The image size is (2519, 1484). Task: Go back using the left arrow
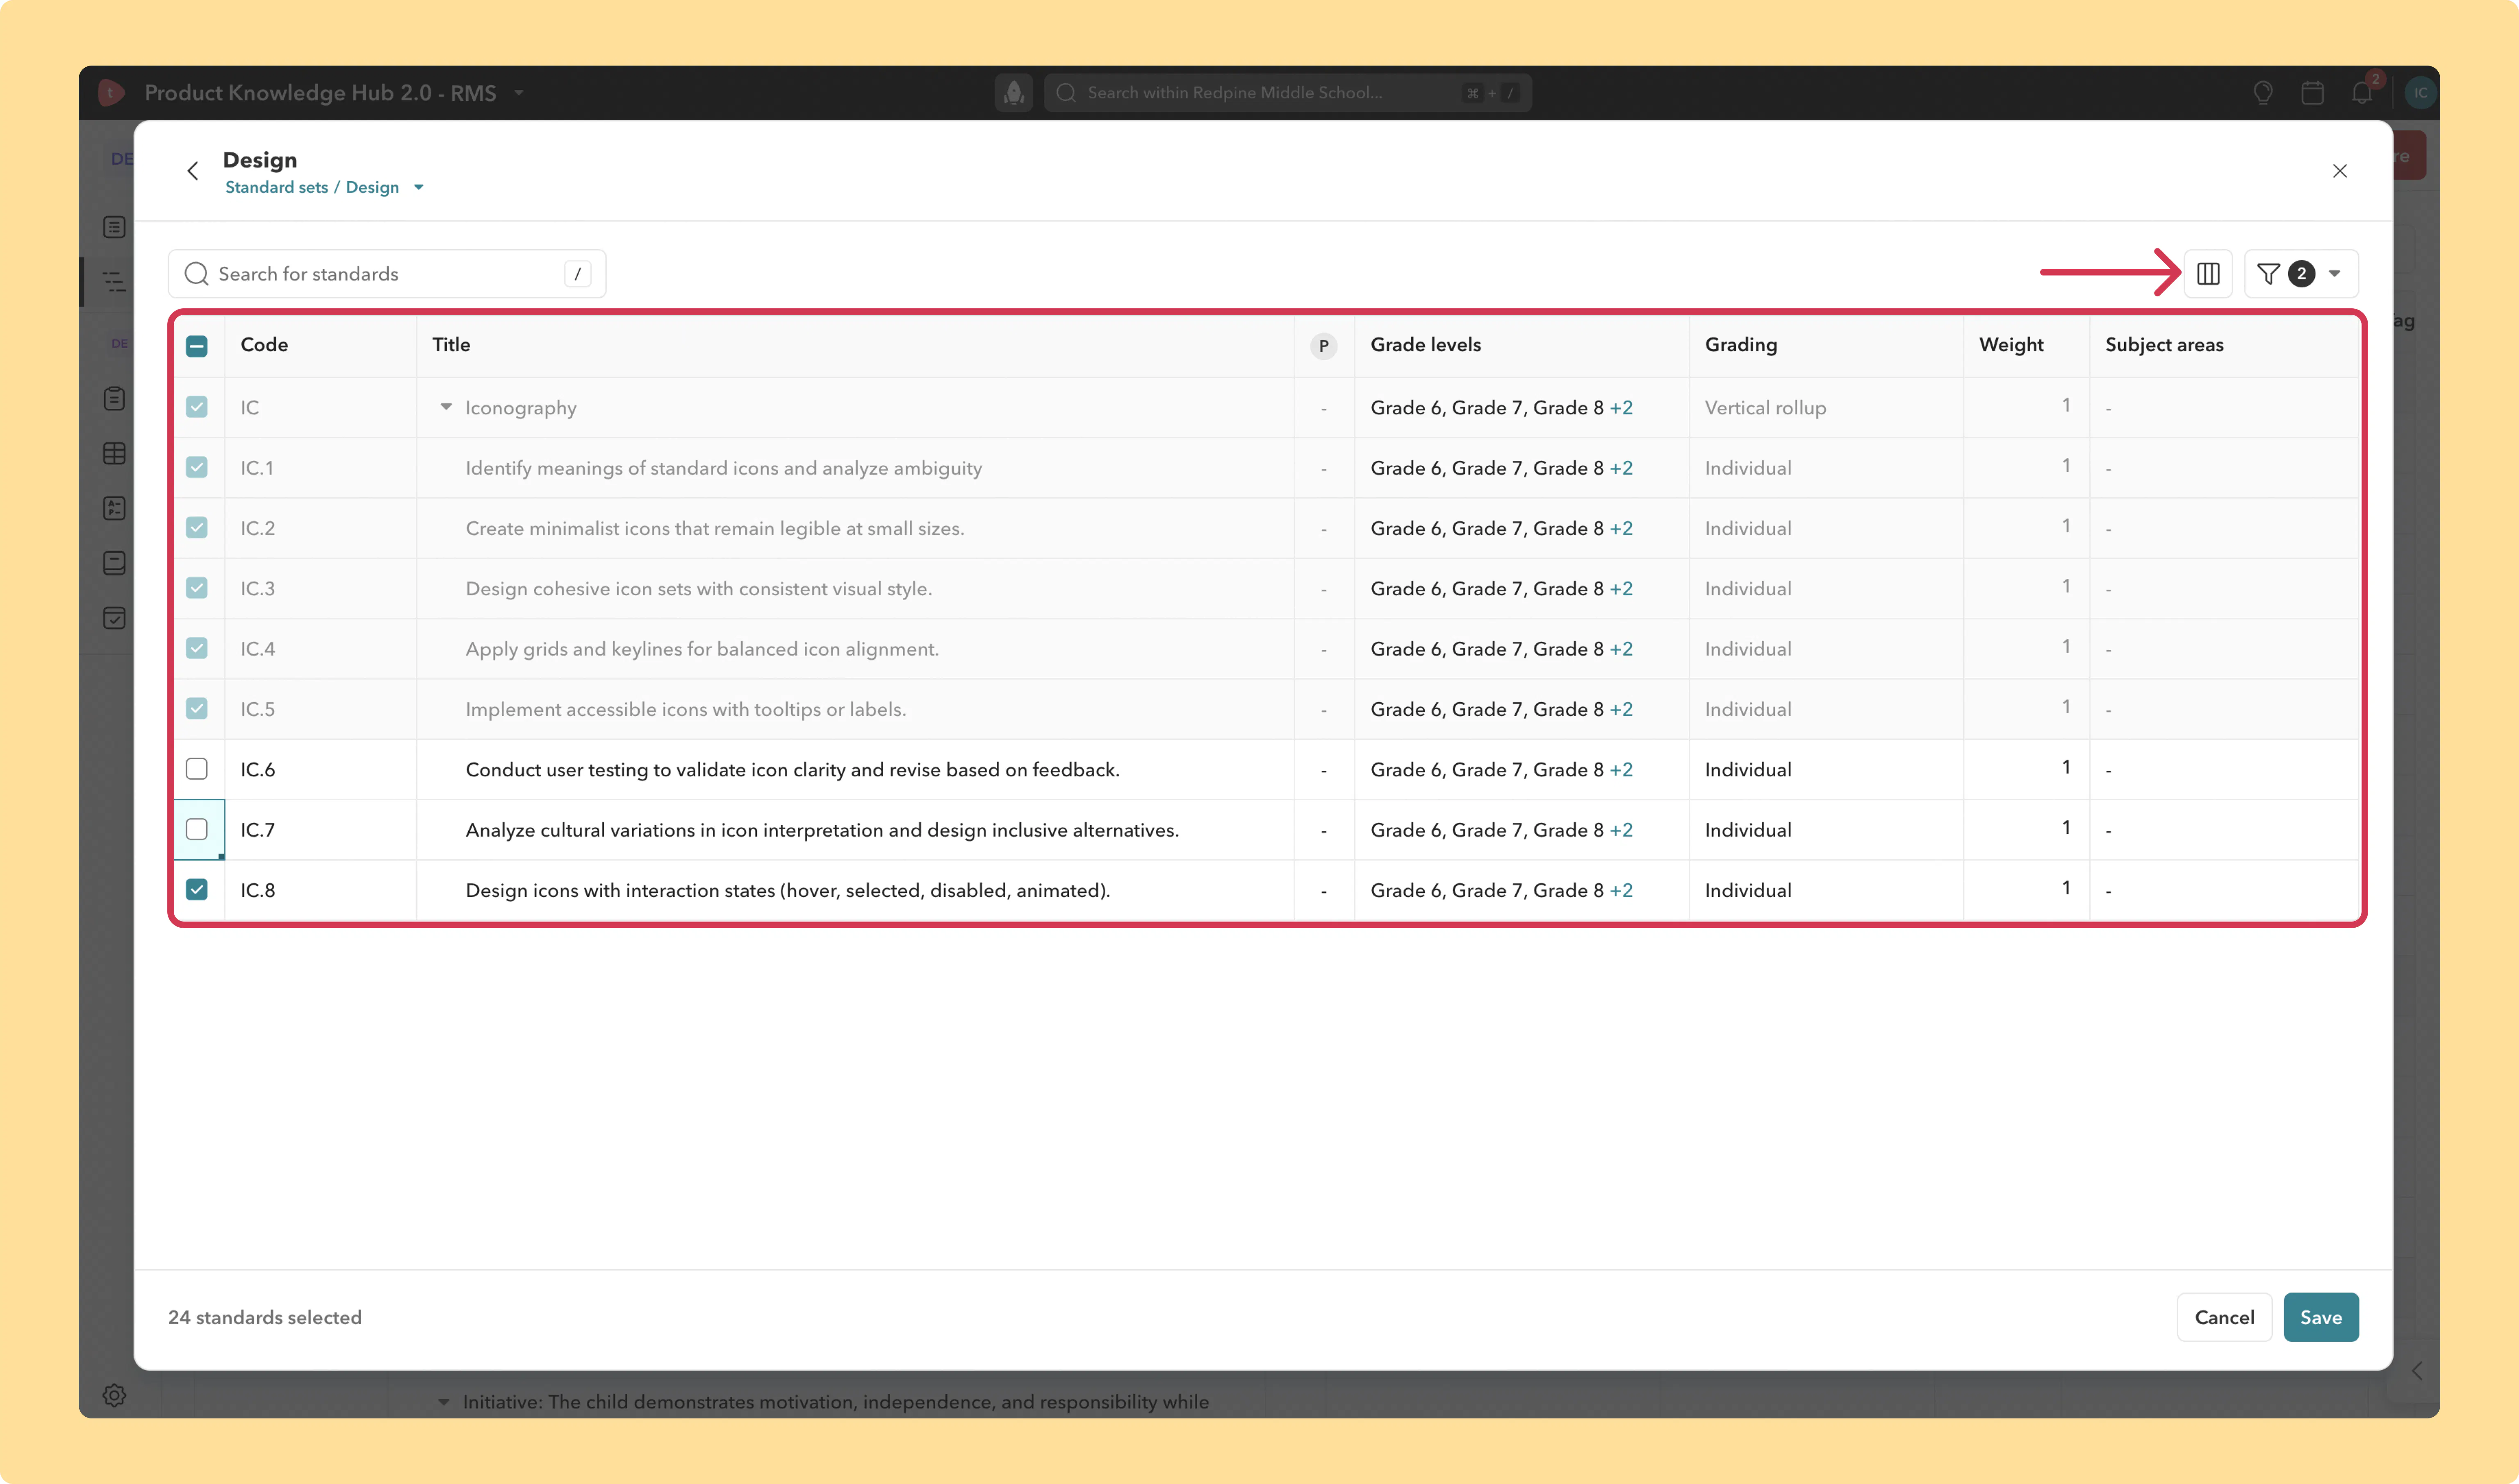[x=193, y=171]
